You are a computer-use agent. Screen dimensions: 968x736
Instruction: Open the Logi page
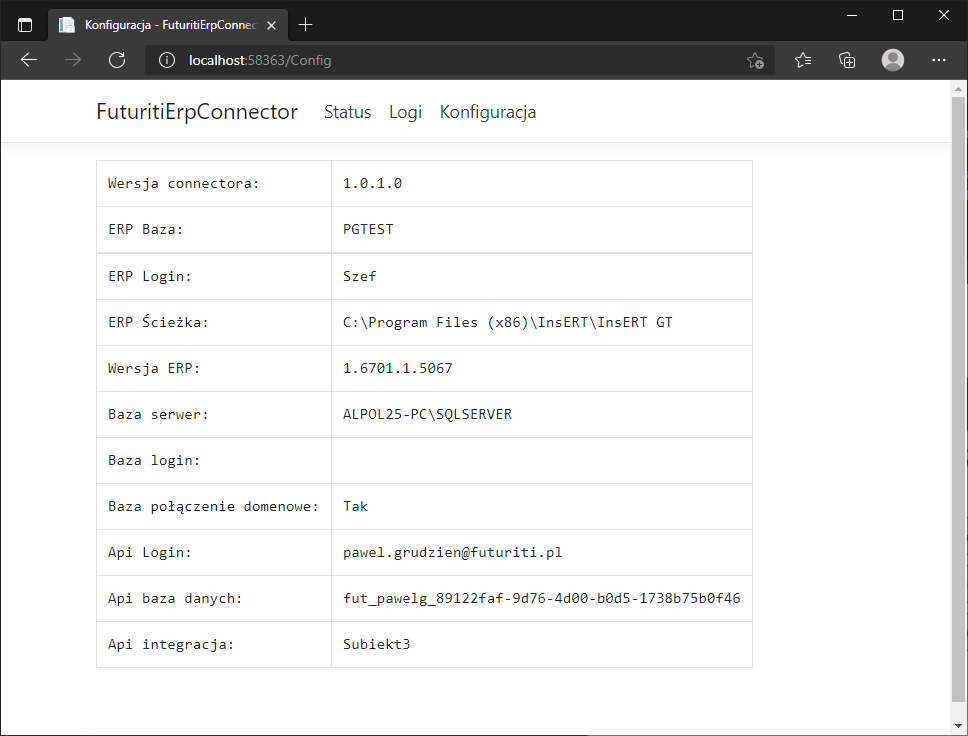[x=405, y=112]
